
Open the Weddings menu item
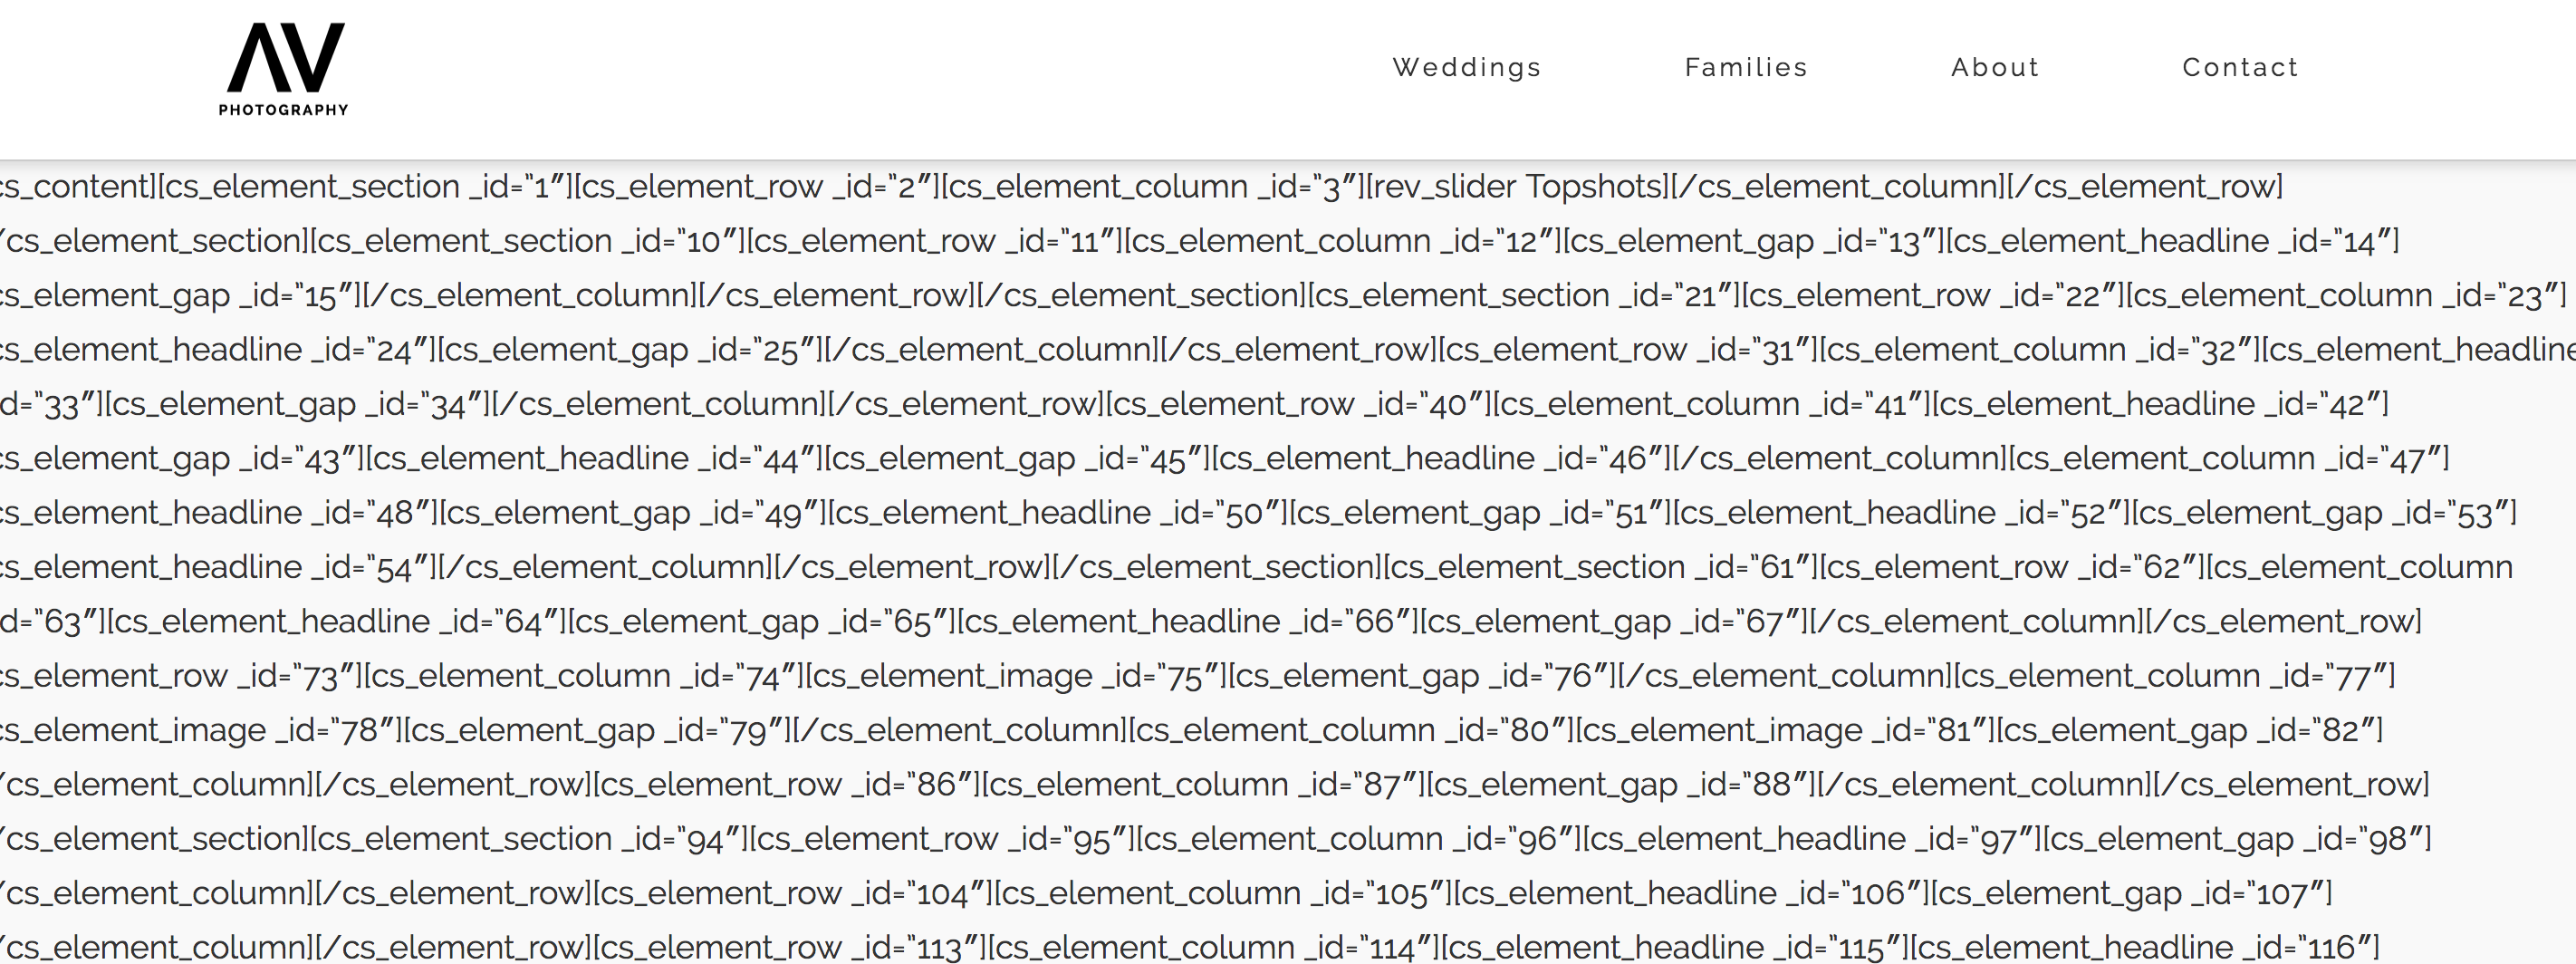[1466, 67]
